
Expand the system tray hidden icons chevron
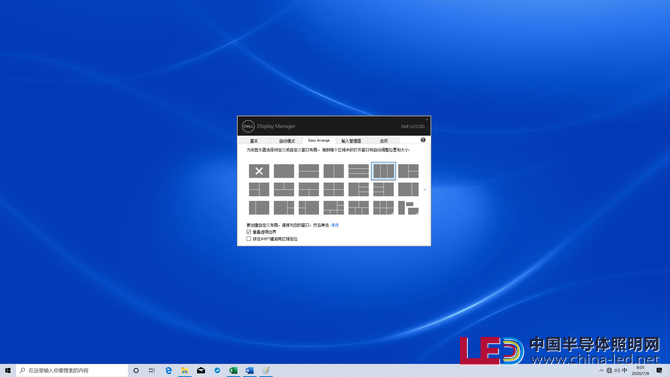[x=601, y=371]
